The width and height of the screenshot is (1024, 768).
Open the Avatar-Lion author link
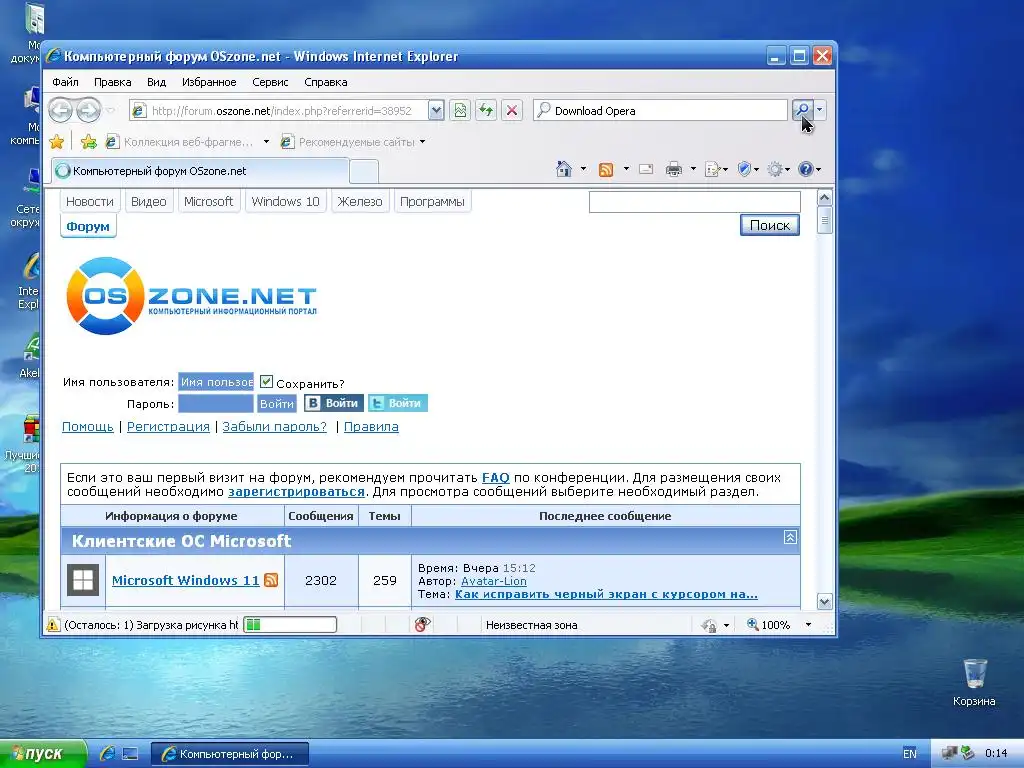pyautogui.click(x=494, y=581)
